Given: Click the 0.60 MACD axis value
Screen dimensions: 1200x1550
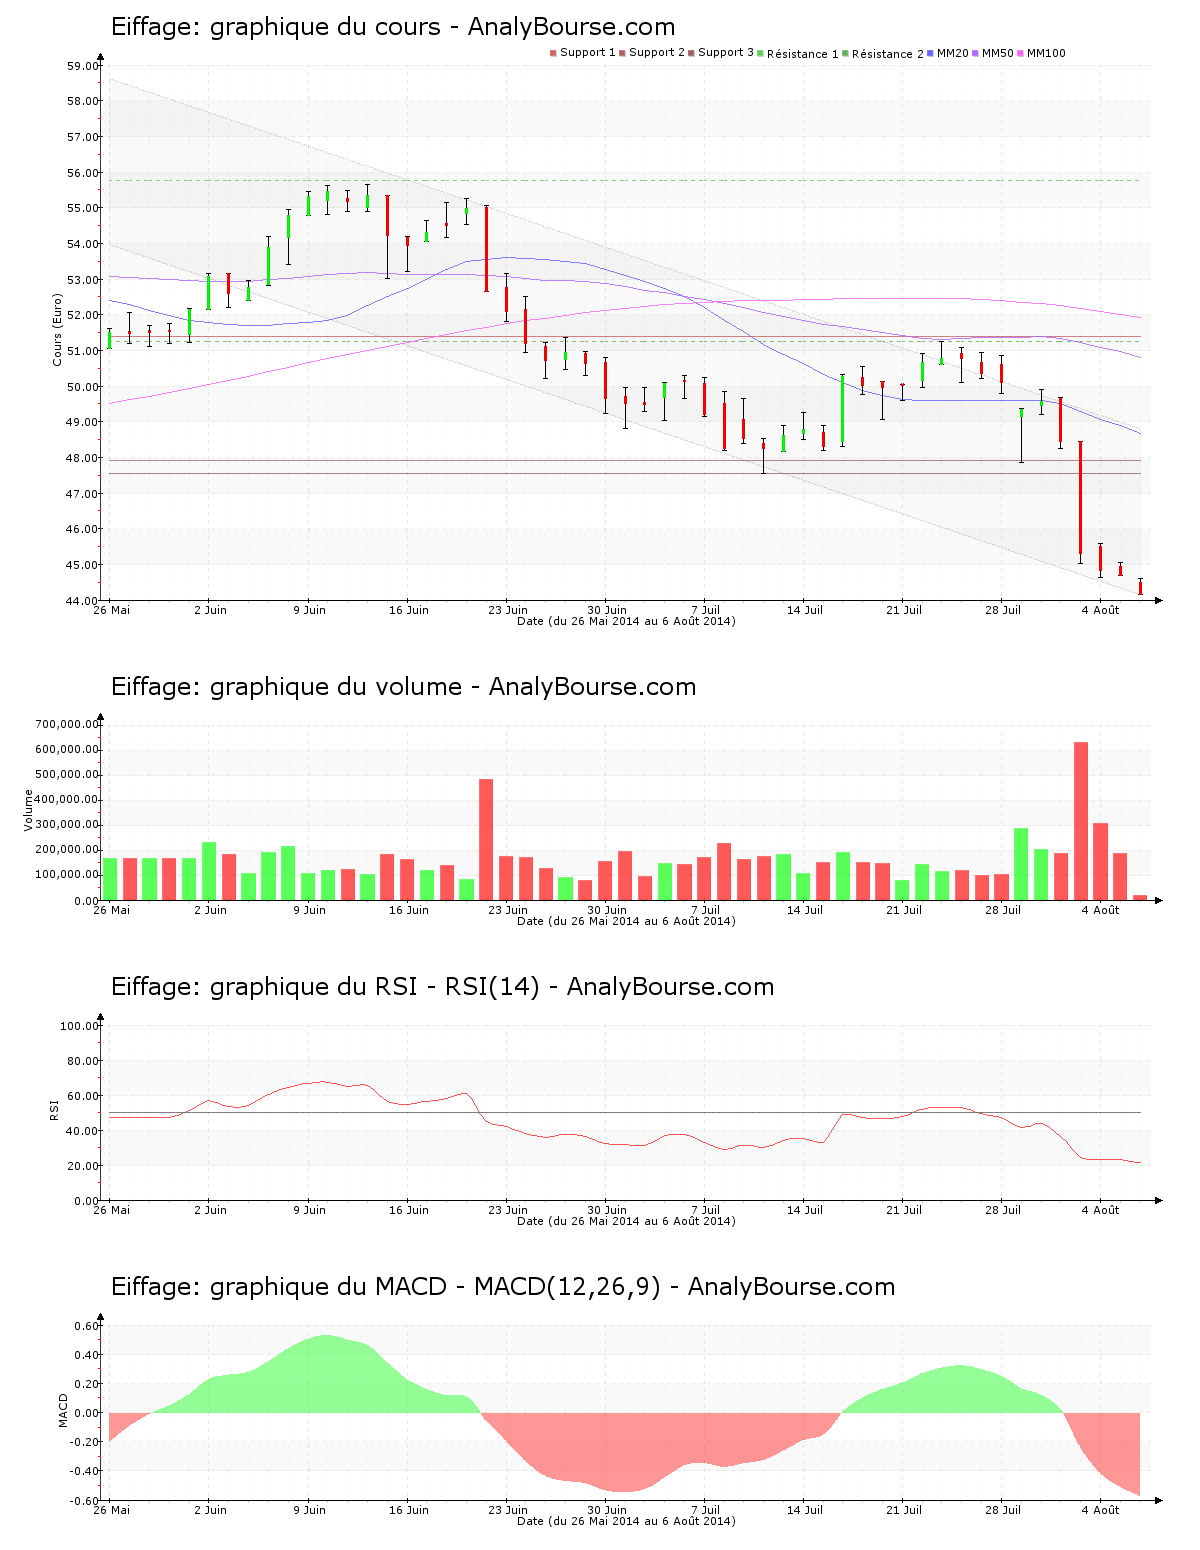Looking at the screenshot, I should coord(86,1326).
